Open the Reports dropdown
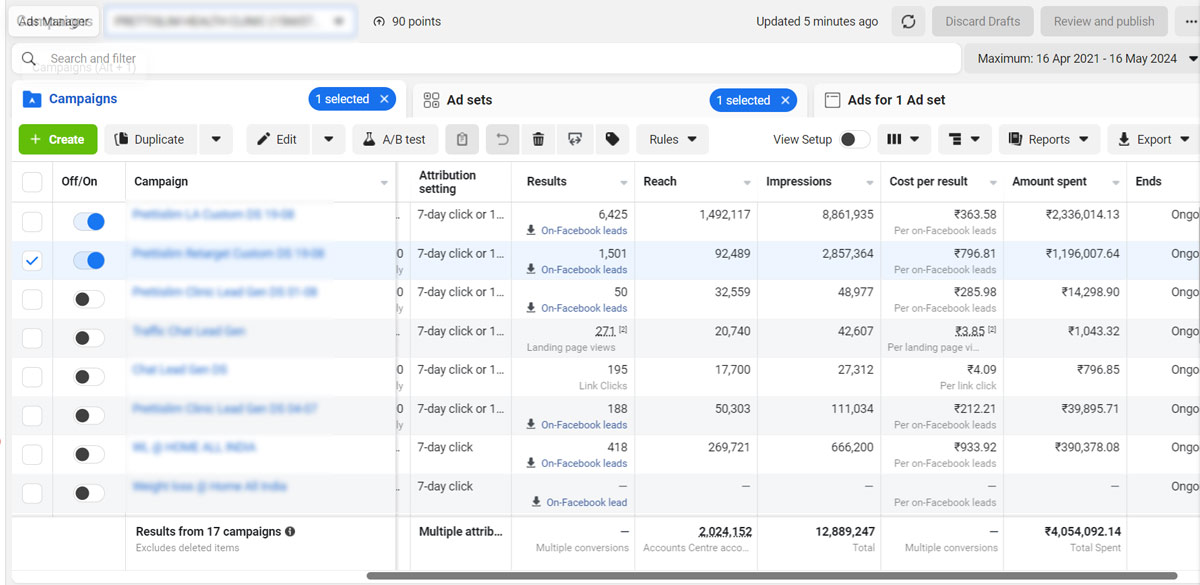1200x585 pixels. [x=1049, y=140]
